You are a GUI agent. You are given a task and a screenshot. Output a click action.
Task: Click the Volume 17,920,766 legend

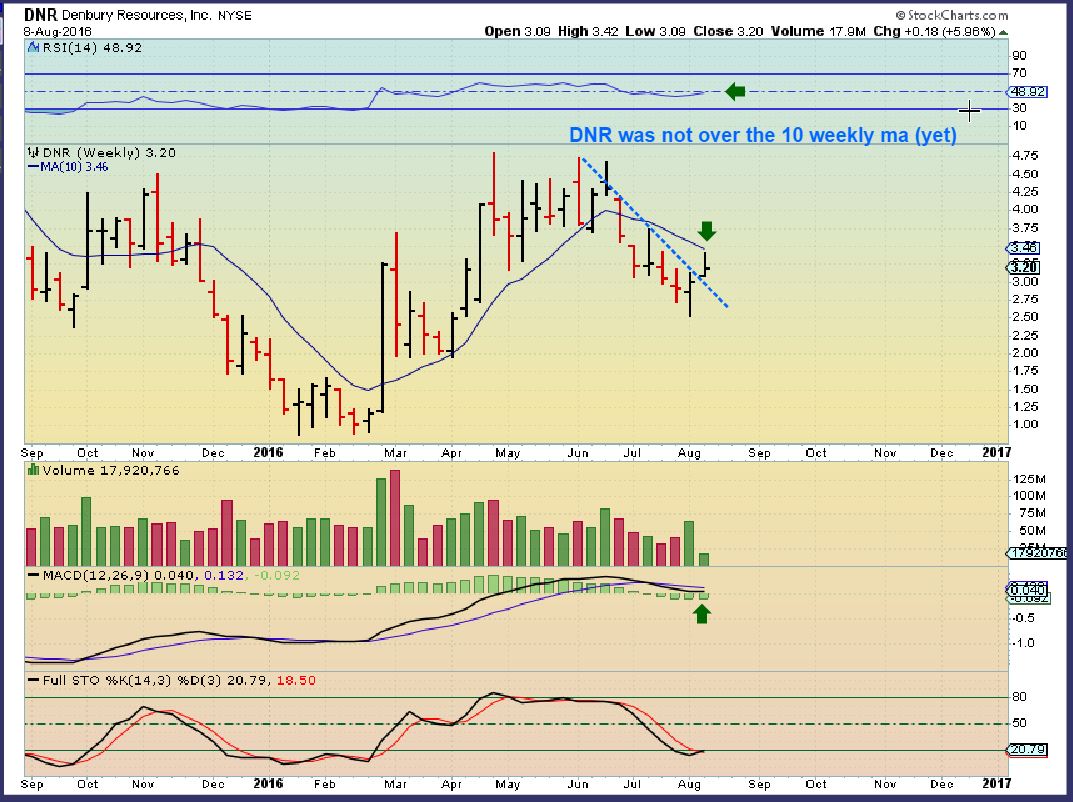coord(111,471)
